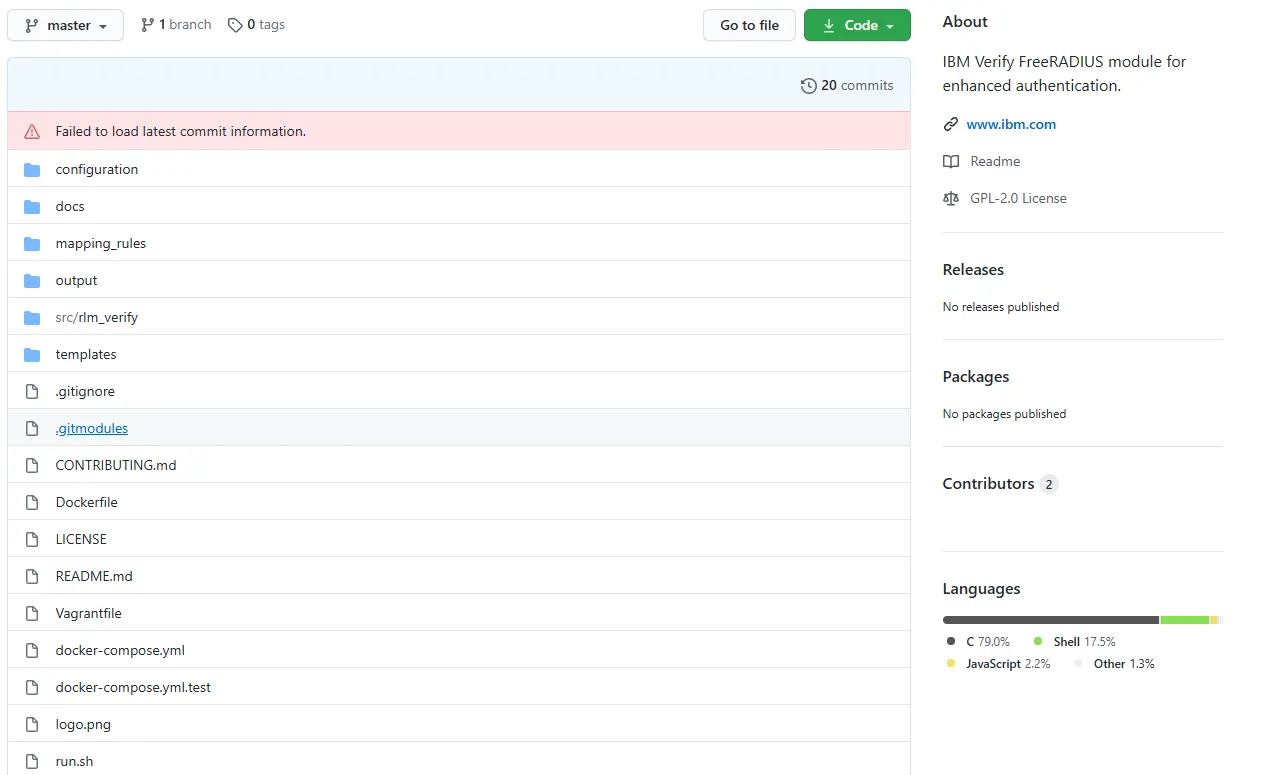Click the templates folder icon
Image resolution: width=1268 pixels, height=775 pixels.
click(x=32, y=354)
